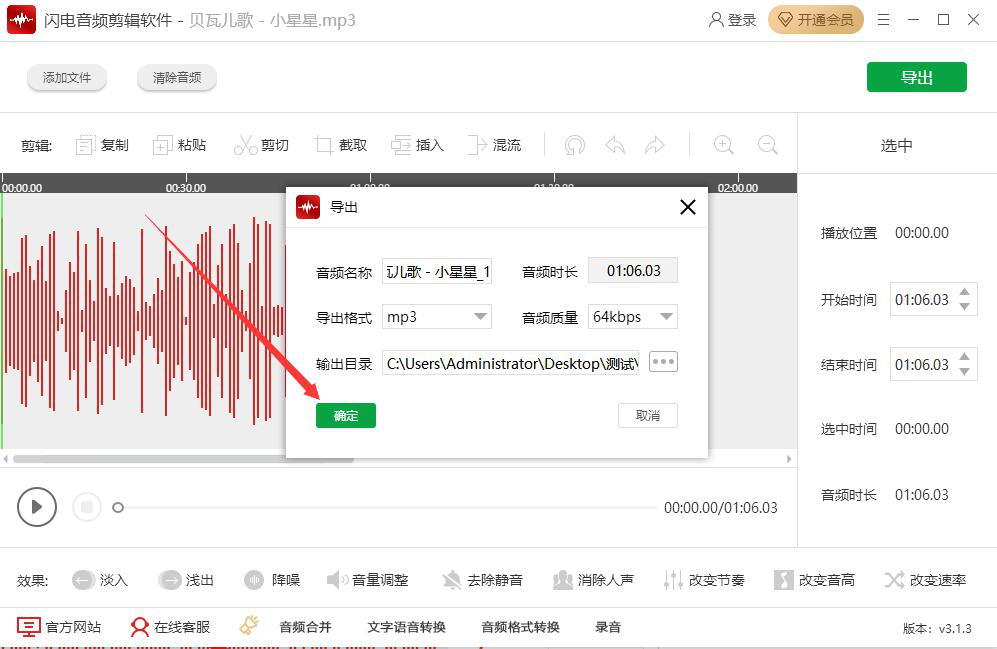
Task: Select Remove Silence (去除静音) effect
Action: click(483, 580)
